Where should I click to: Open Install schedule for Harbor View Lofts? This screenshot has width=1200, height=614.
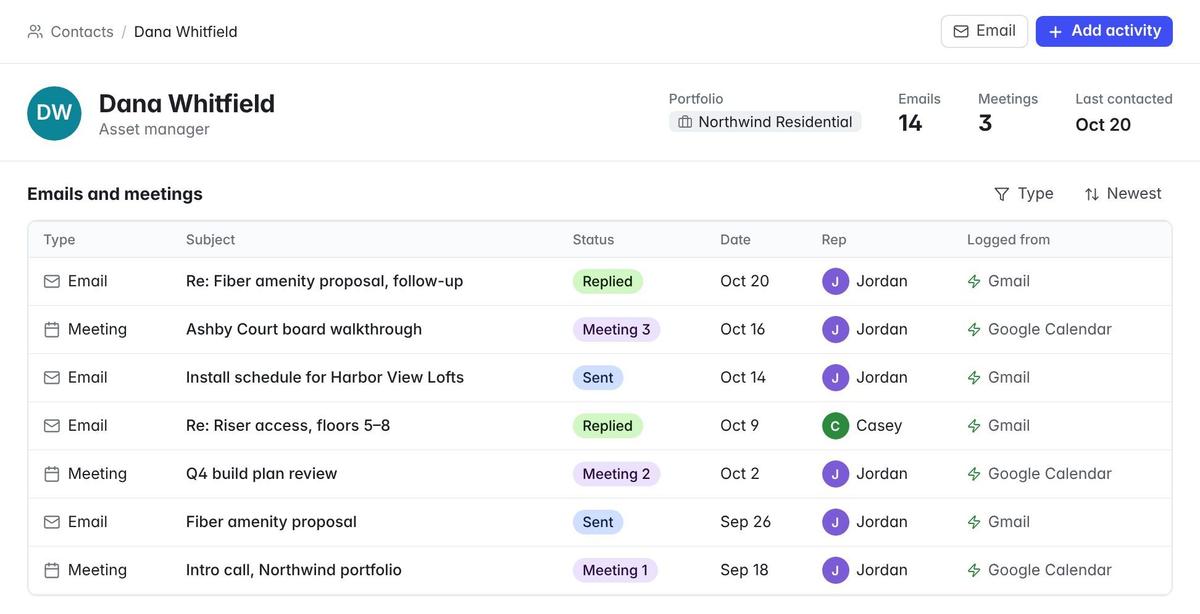click(325, 377)
